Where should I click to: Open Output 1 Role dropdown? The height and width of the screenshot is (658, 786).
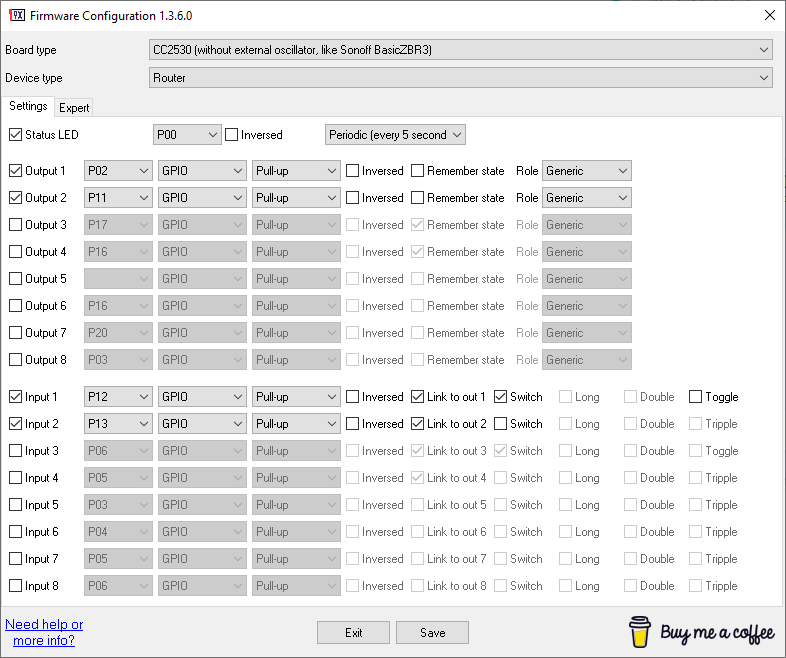[x=586, y=171]
